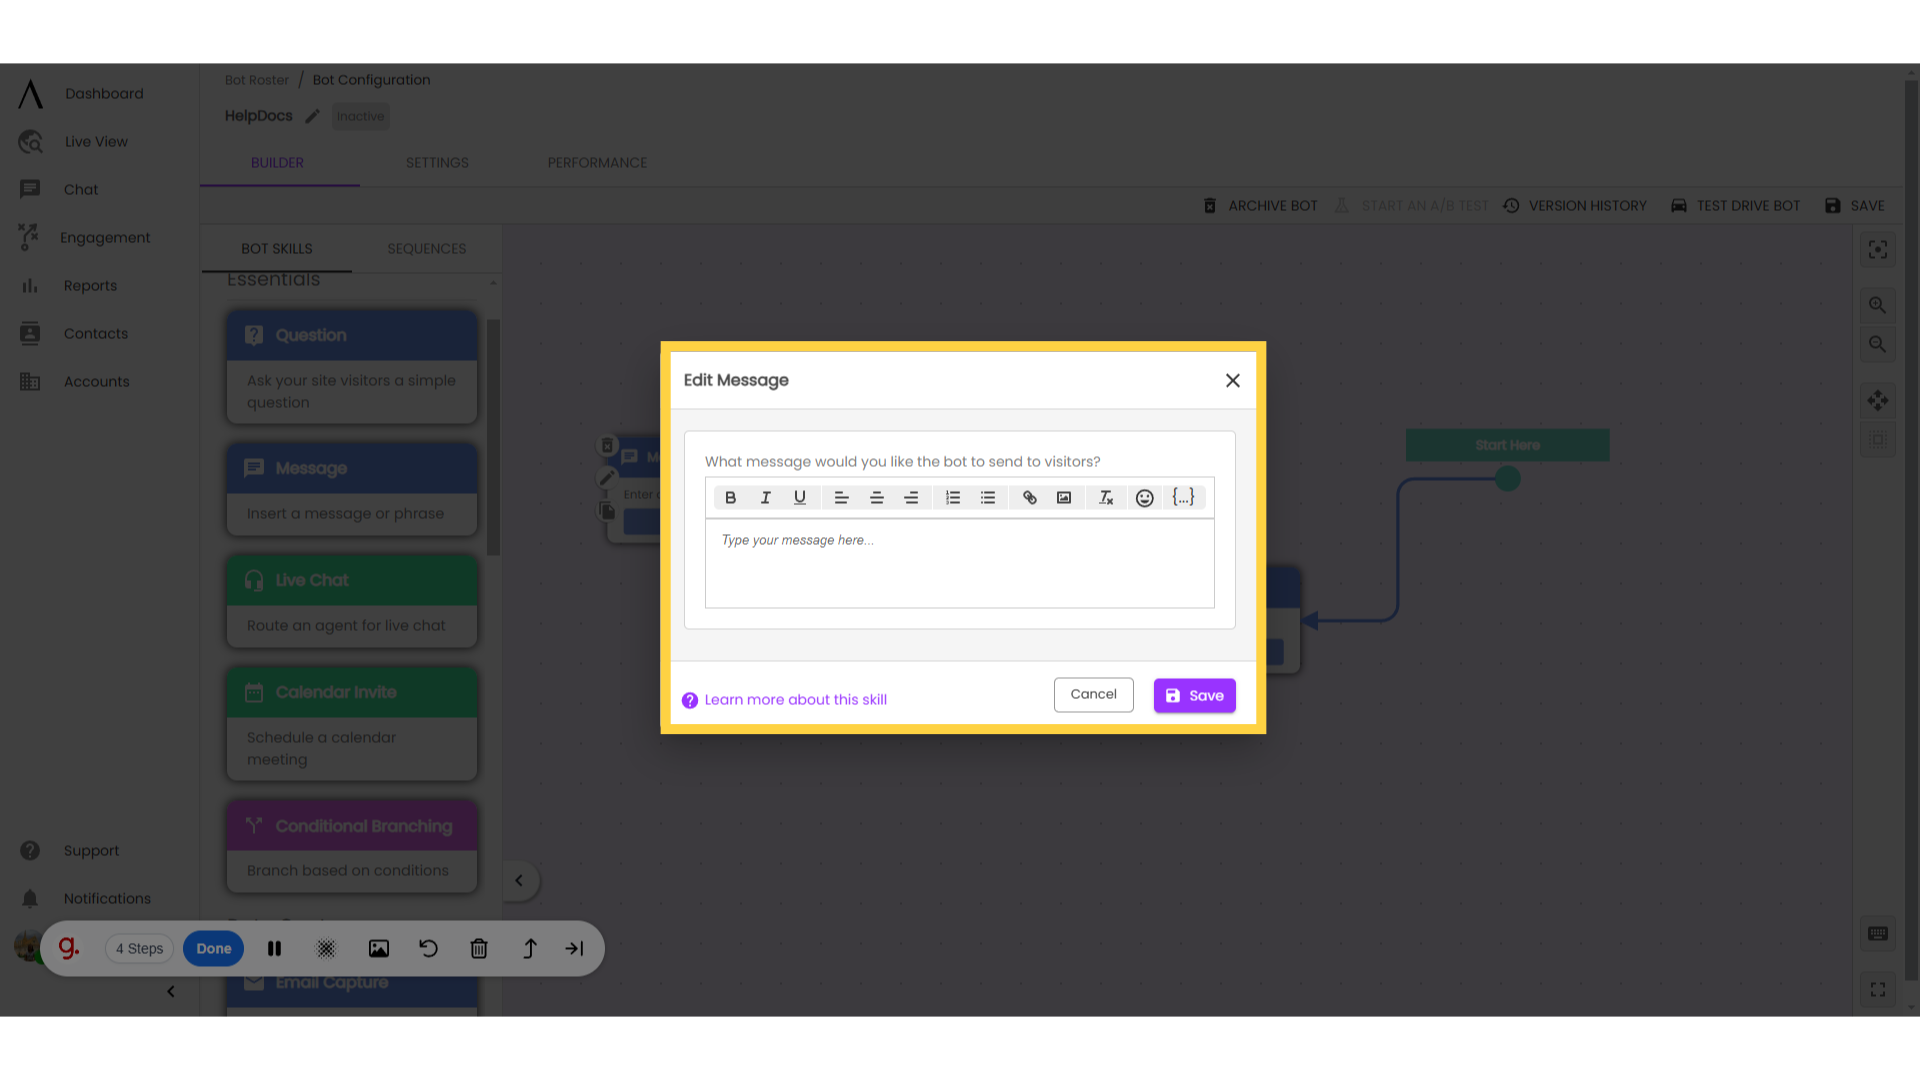This screenshot has width=1920, height=1080.
Task: Toggle strikethrough formatting in editor
Action: pyautogui.click(x=1106, y=497)
